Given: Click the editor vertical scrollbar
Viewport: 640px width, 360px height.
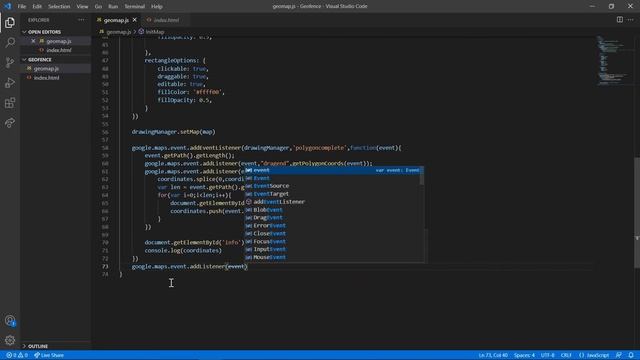Looking at the screenshot, I should point(637,212).
